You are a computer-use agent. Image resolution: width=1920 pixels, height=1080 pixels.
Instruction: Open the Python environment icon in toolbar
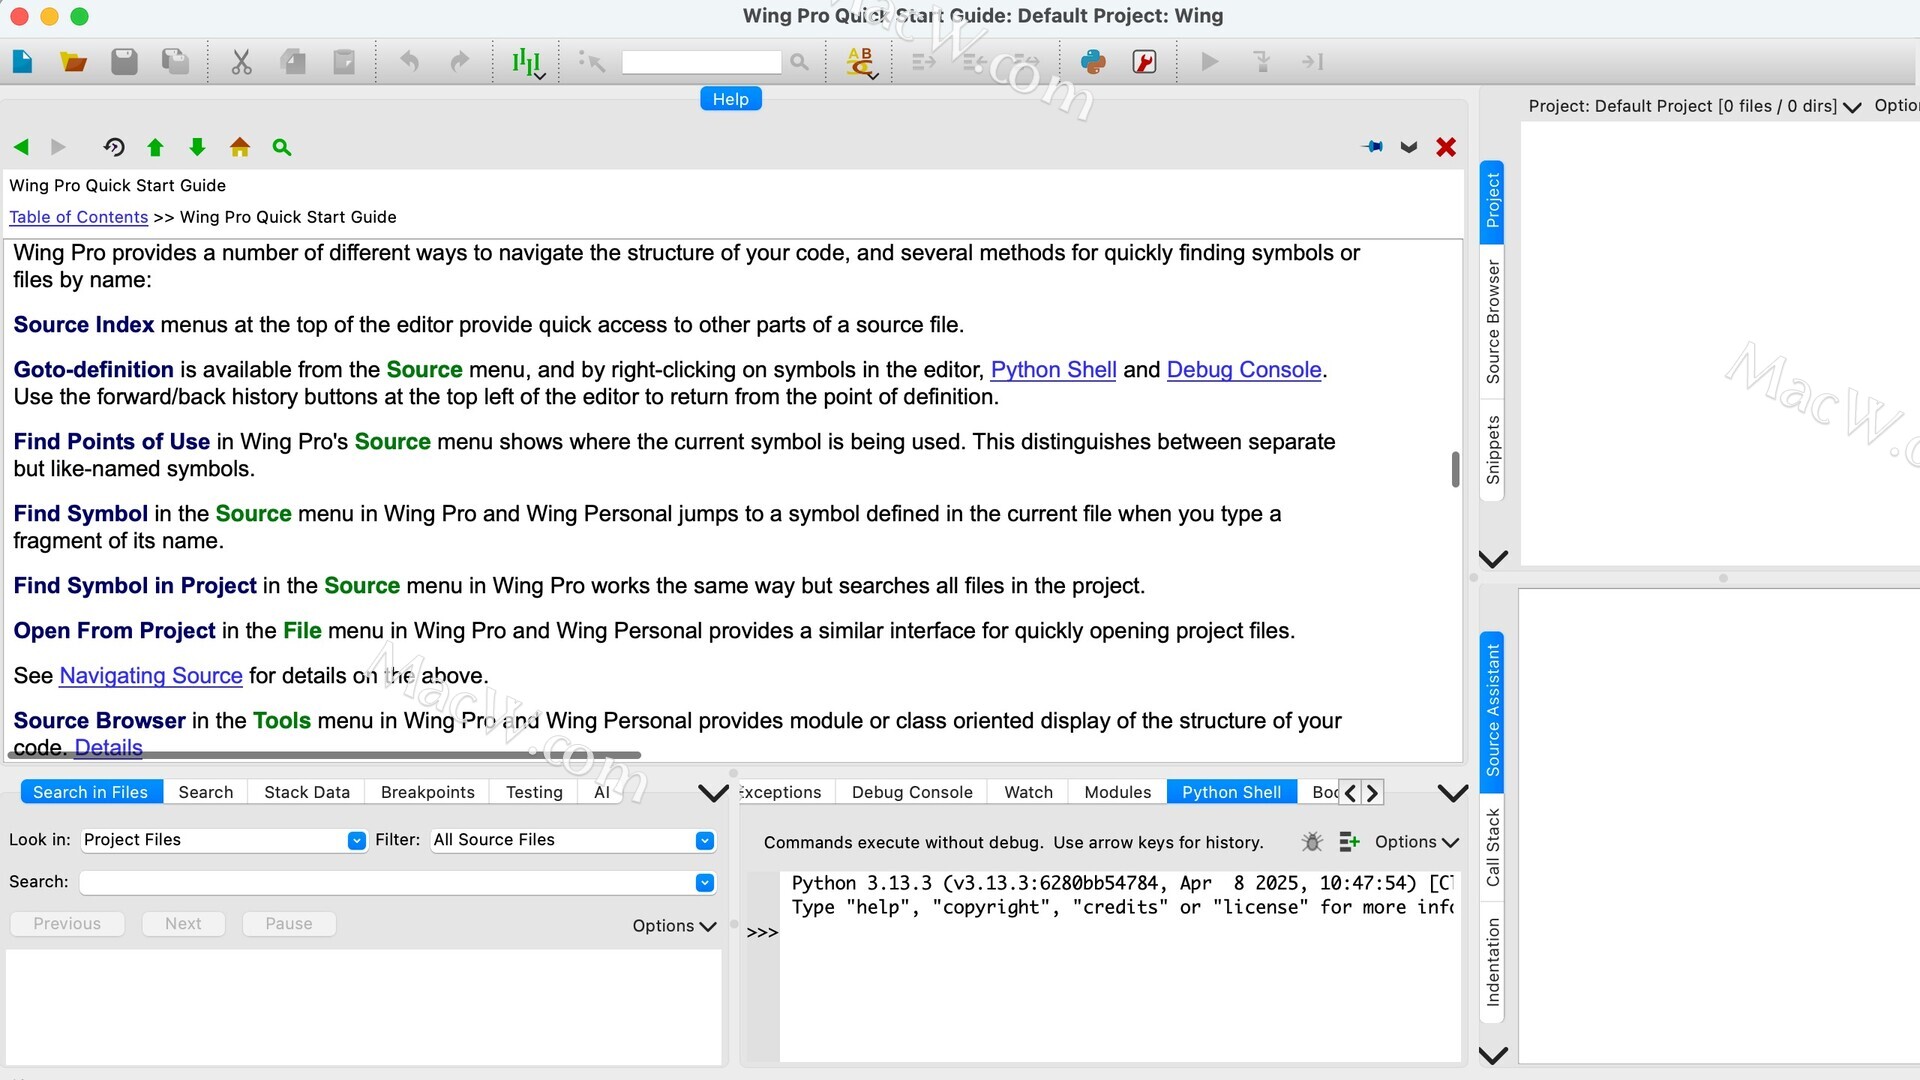tap(1093, 62)
